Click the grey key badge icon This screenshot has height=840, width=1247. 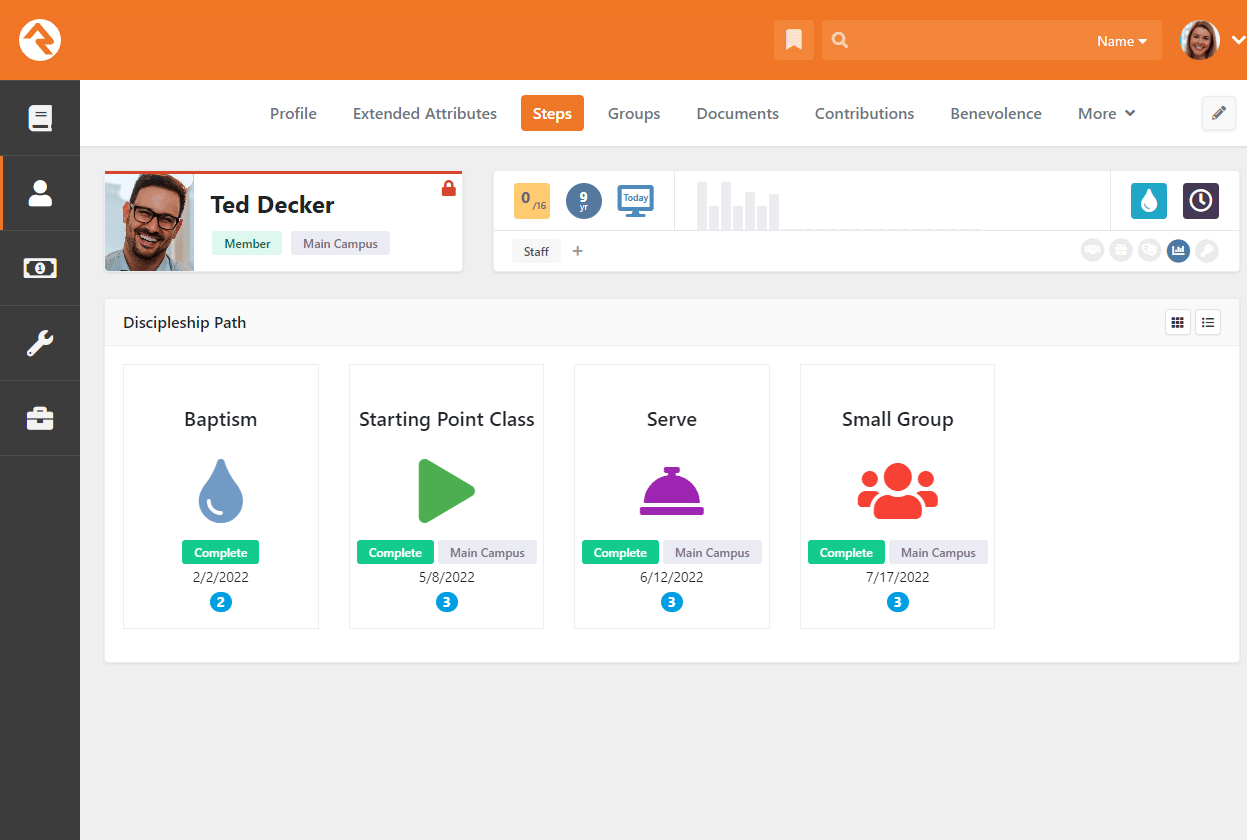(1207, 251)
